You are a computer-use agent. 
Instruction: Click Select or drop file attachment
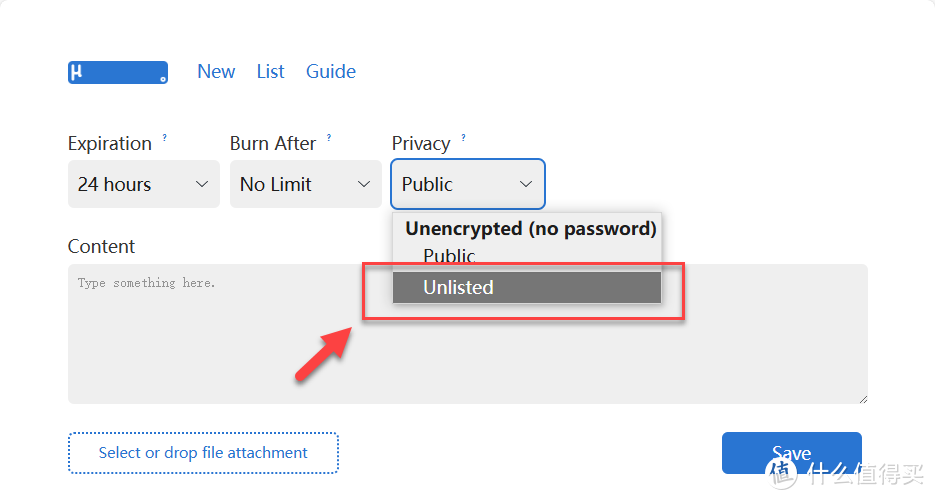click(203, 453)
